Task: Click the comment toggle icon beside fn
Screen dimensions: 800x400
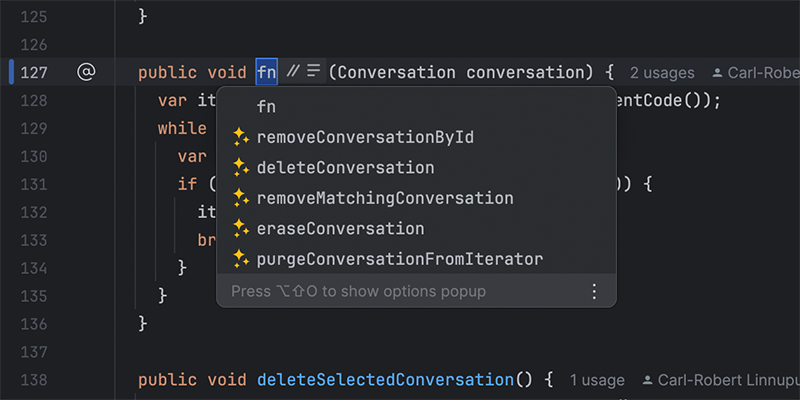Action: (293, 72)
